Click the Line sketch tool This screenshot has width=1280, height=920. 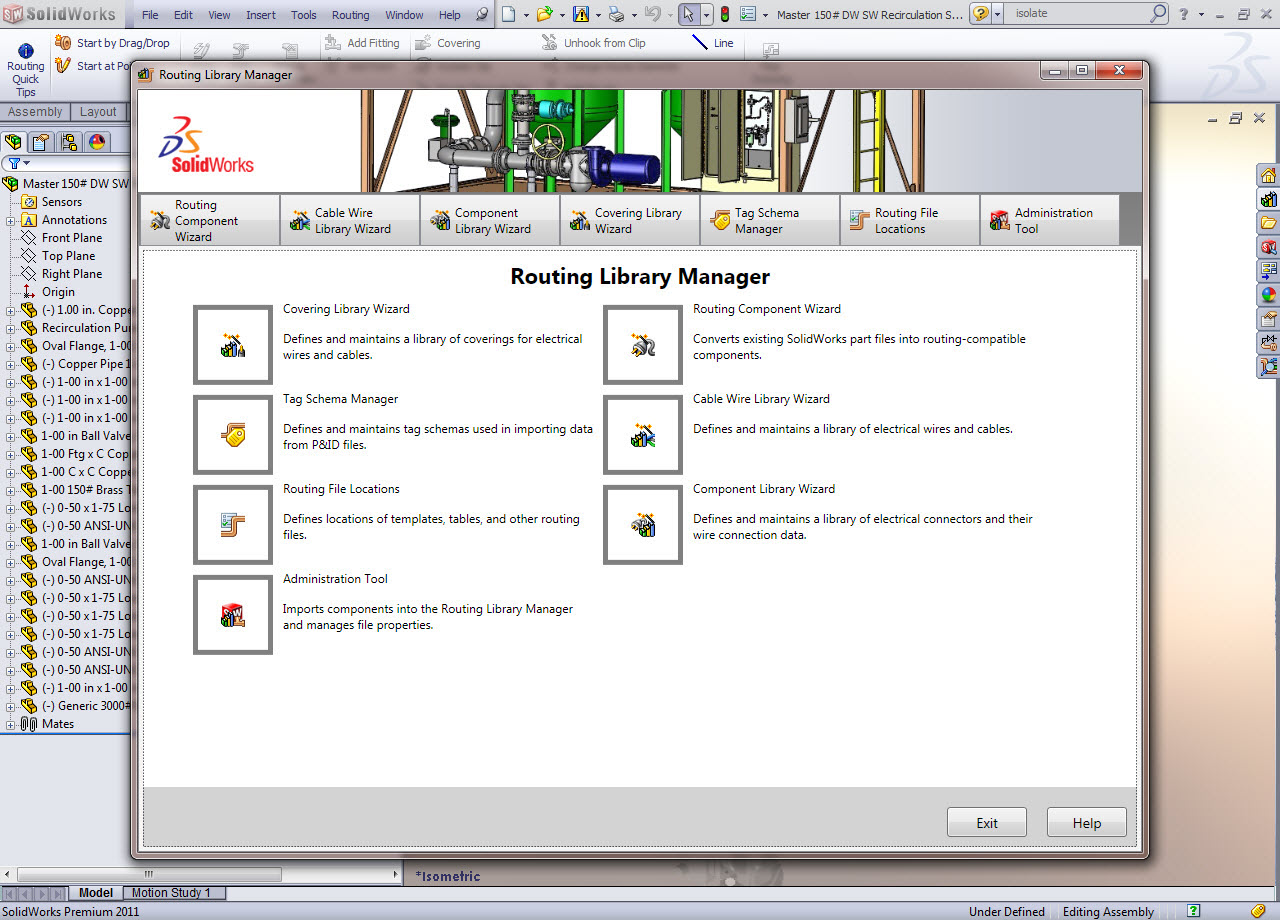(713, 43)
